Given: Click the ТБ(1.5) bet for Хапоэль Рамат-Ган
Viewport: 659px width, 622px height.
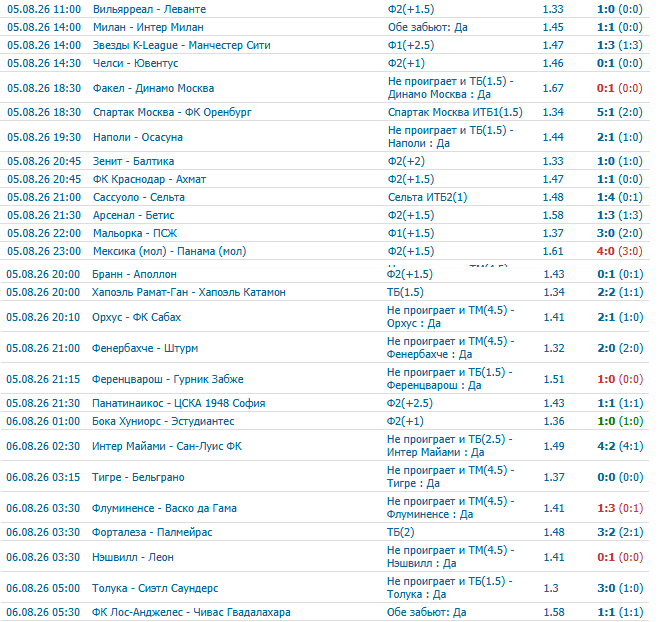Looking at the screenshot, I should point(405,293).
